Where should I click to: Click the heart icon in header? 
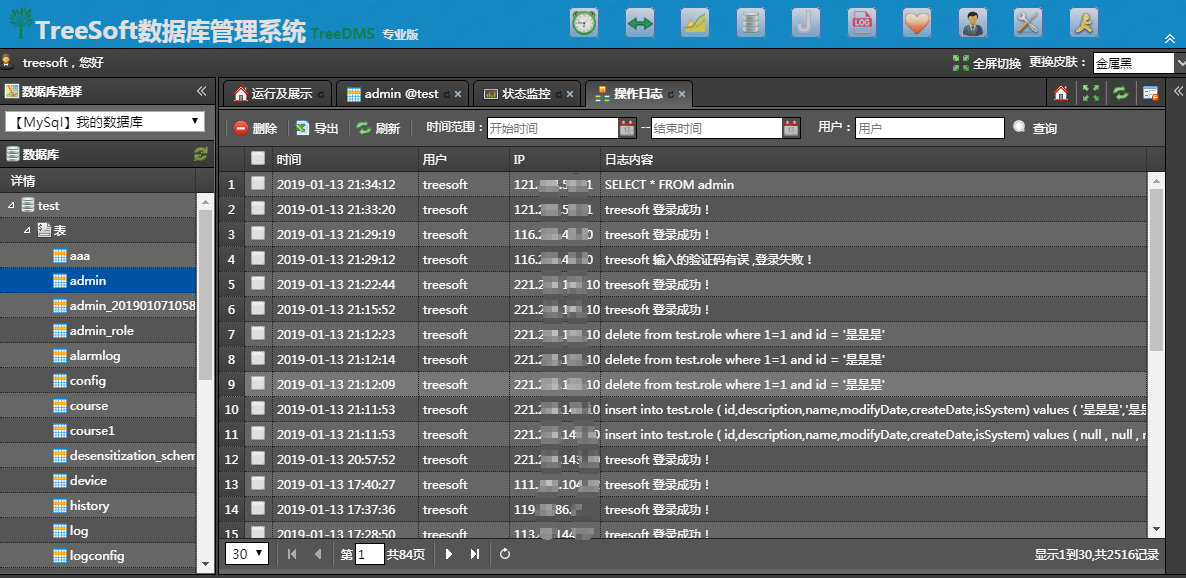point(917,23)
